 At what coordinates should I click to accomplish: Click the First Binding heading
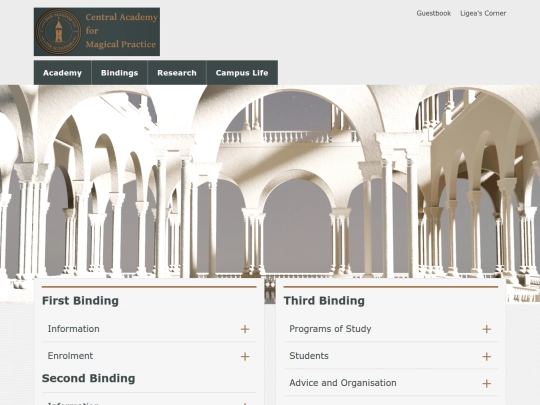point(80,301)
